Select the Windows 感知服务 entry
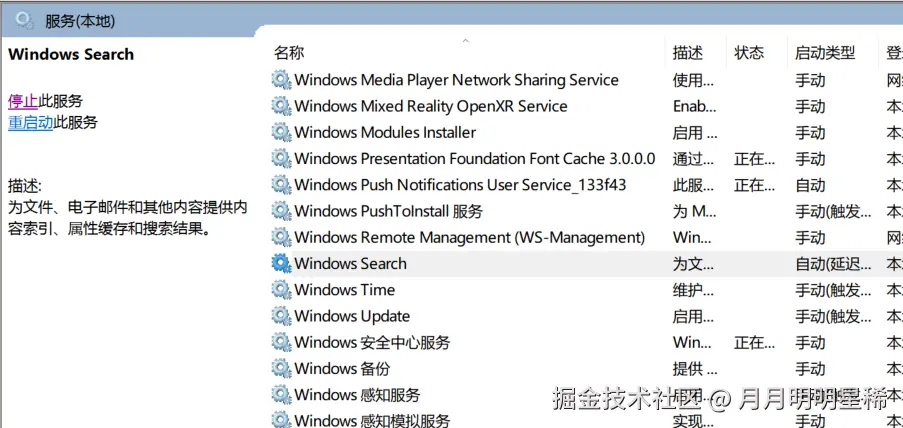Viewport: 903px width, 428px height. [357, 395]
